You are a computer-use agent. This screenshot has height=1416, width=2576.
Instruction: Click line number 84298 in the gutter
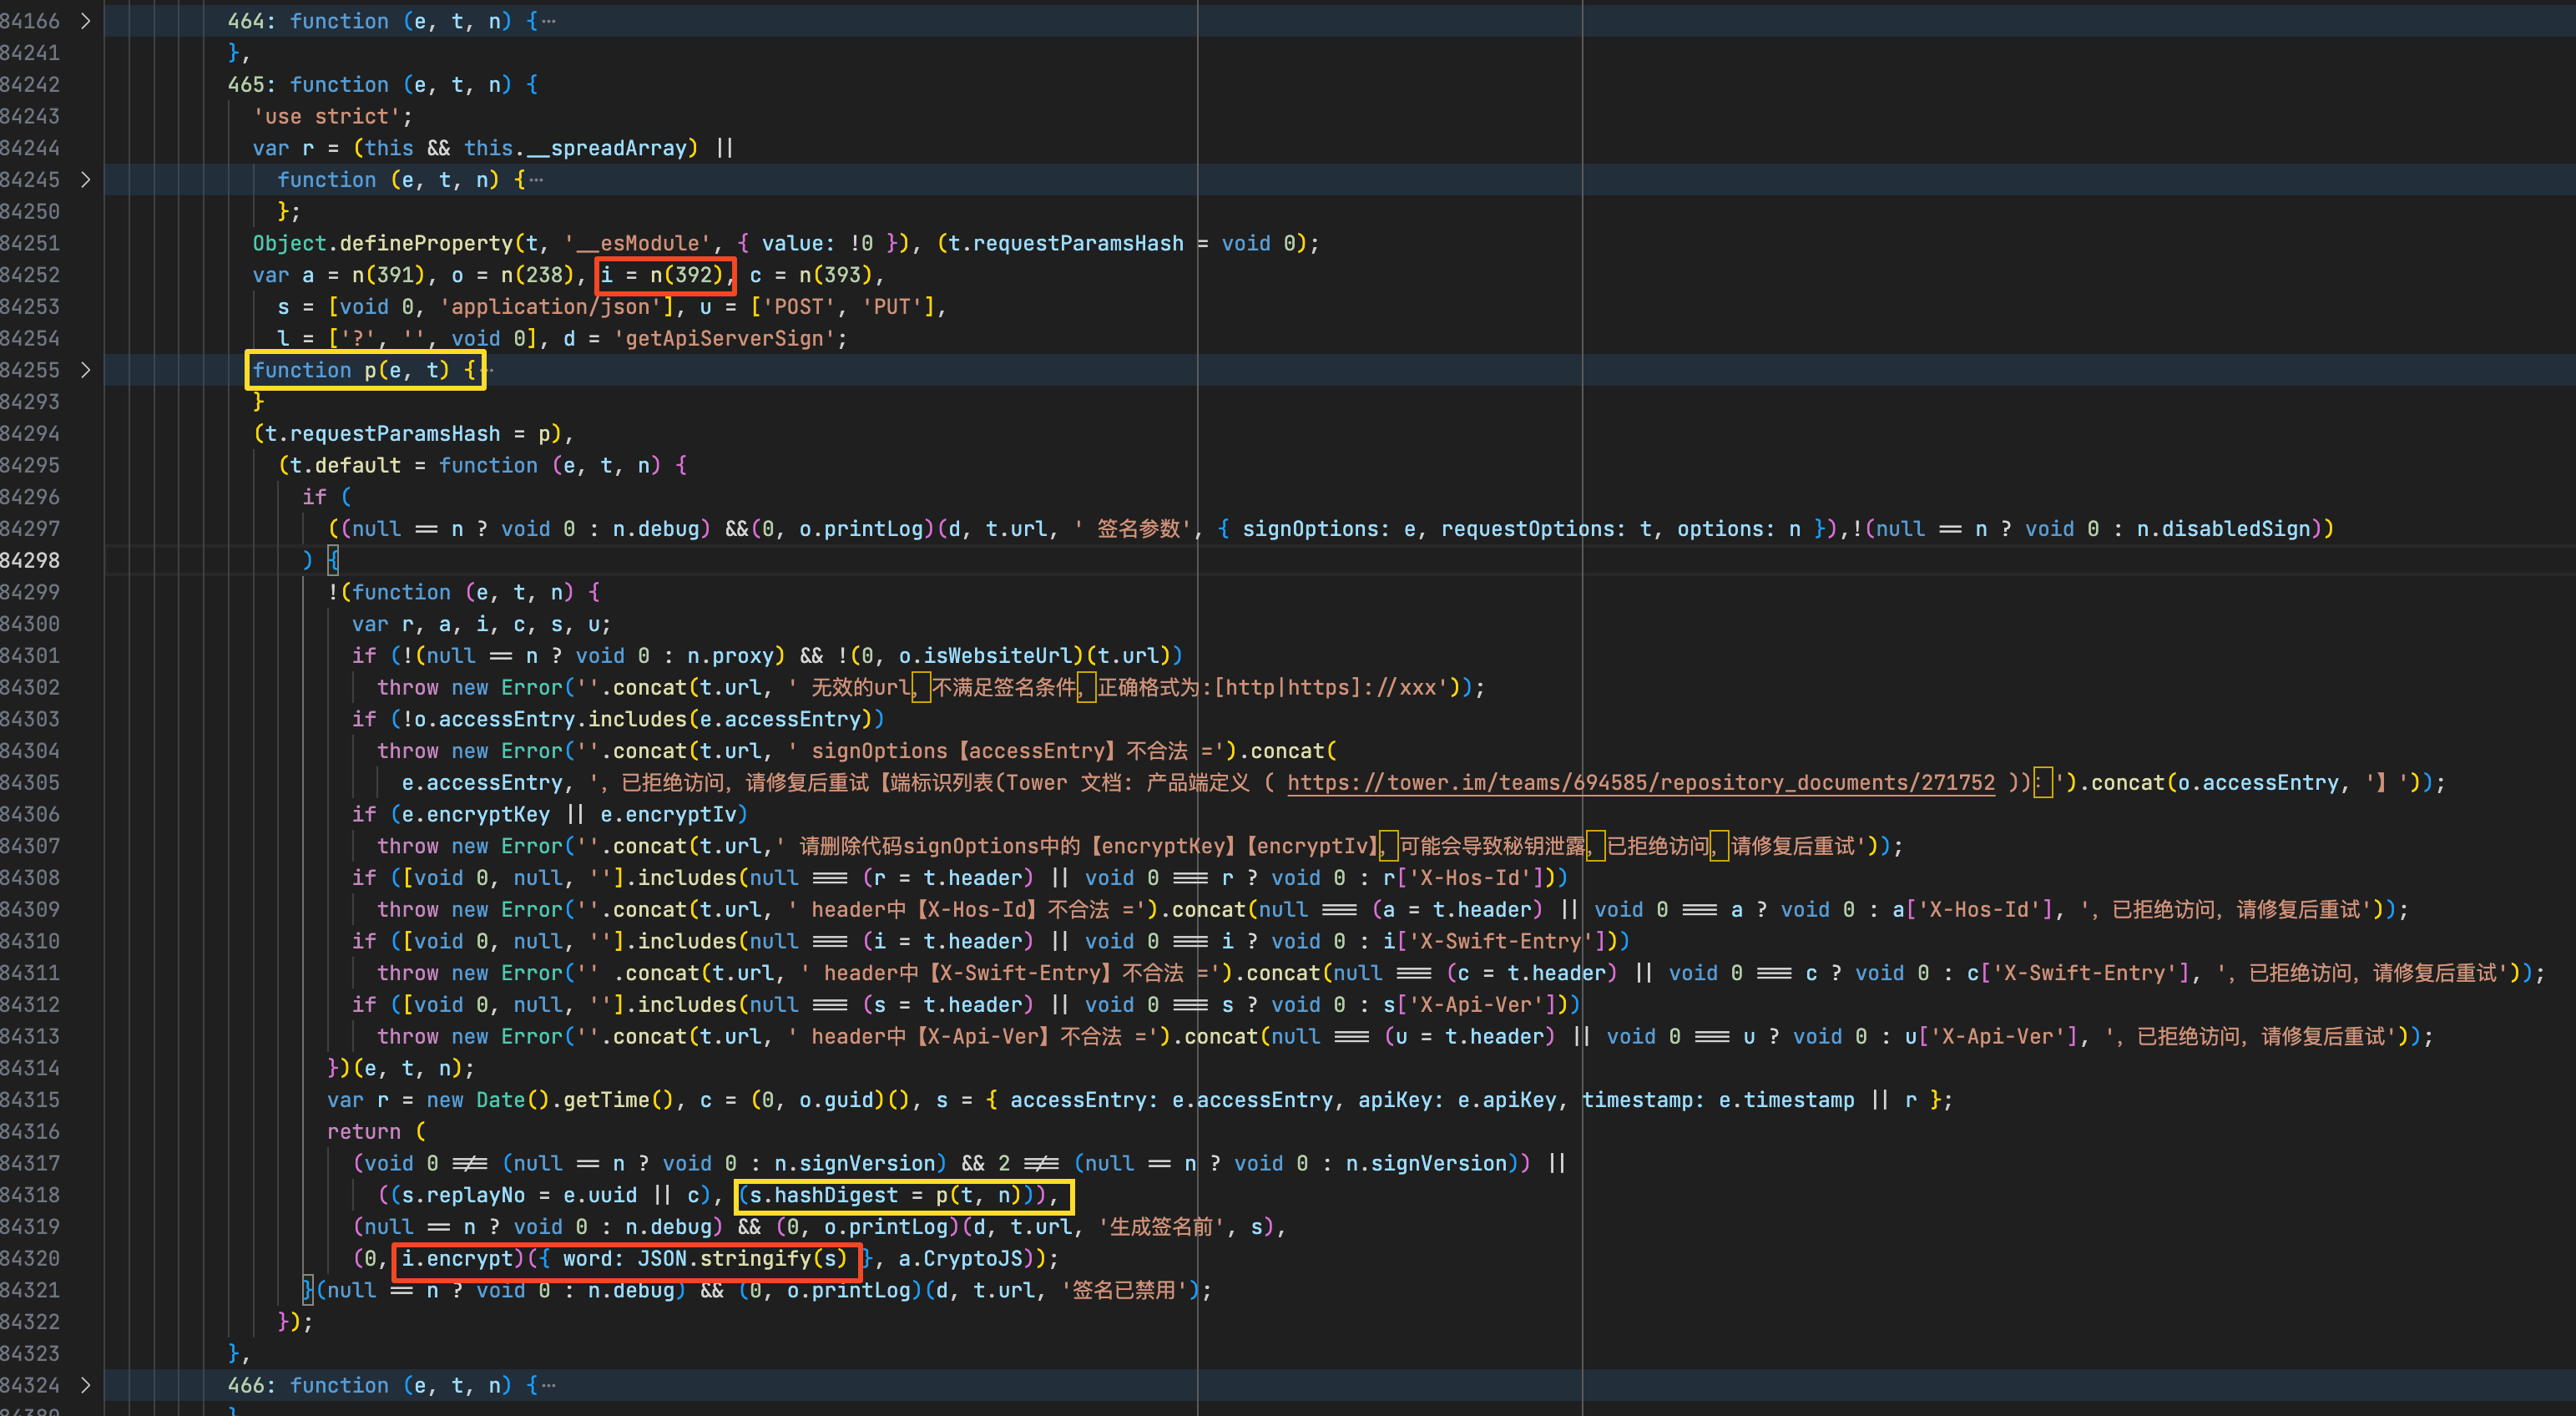tap(30, 561)
